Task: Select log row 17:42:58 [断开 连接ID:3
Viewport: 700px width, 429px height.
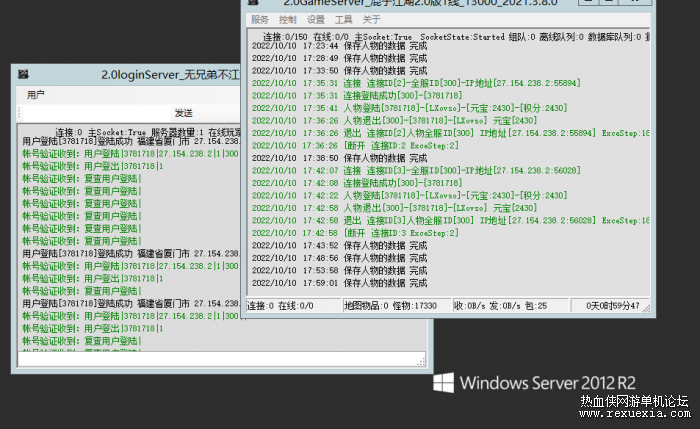Action: pos(355,233)
